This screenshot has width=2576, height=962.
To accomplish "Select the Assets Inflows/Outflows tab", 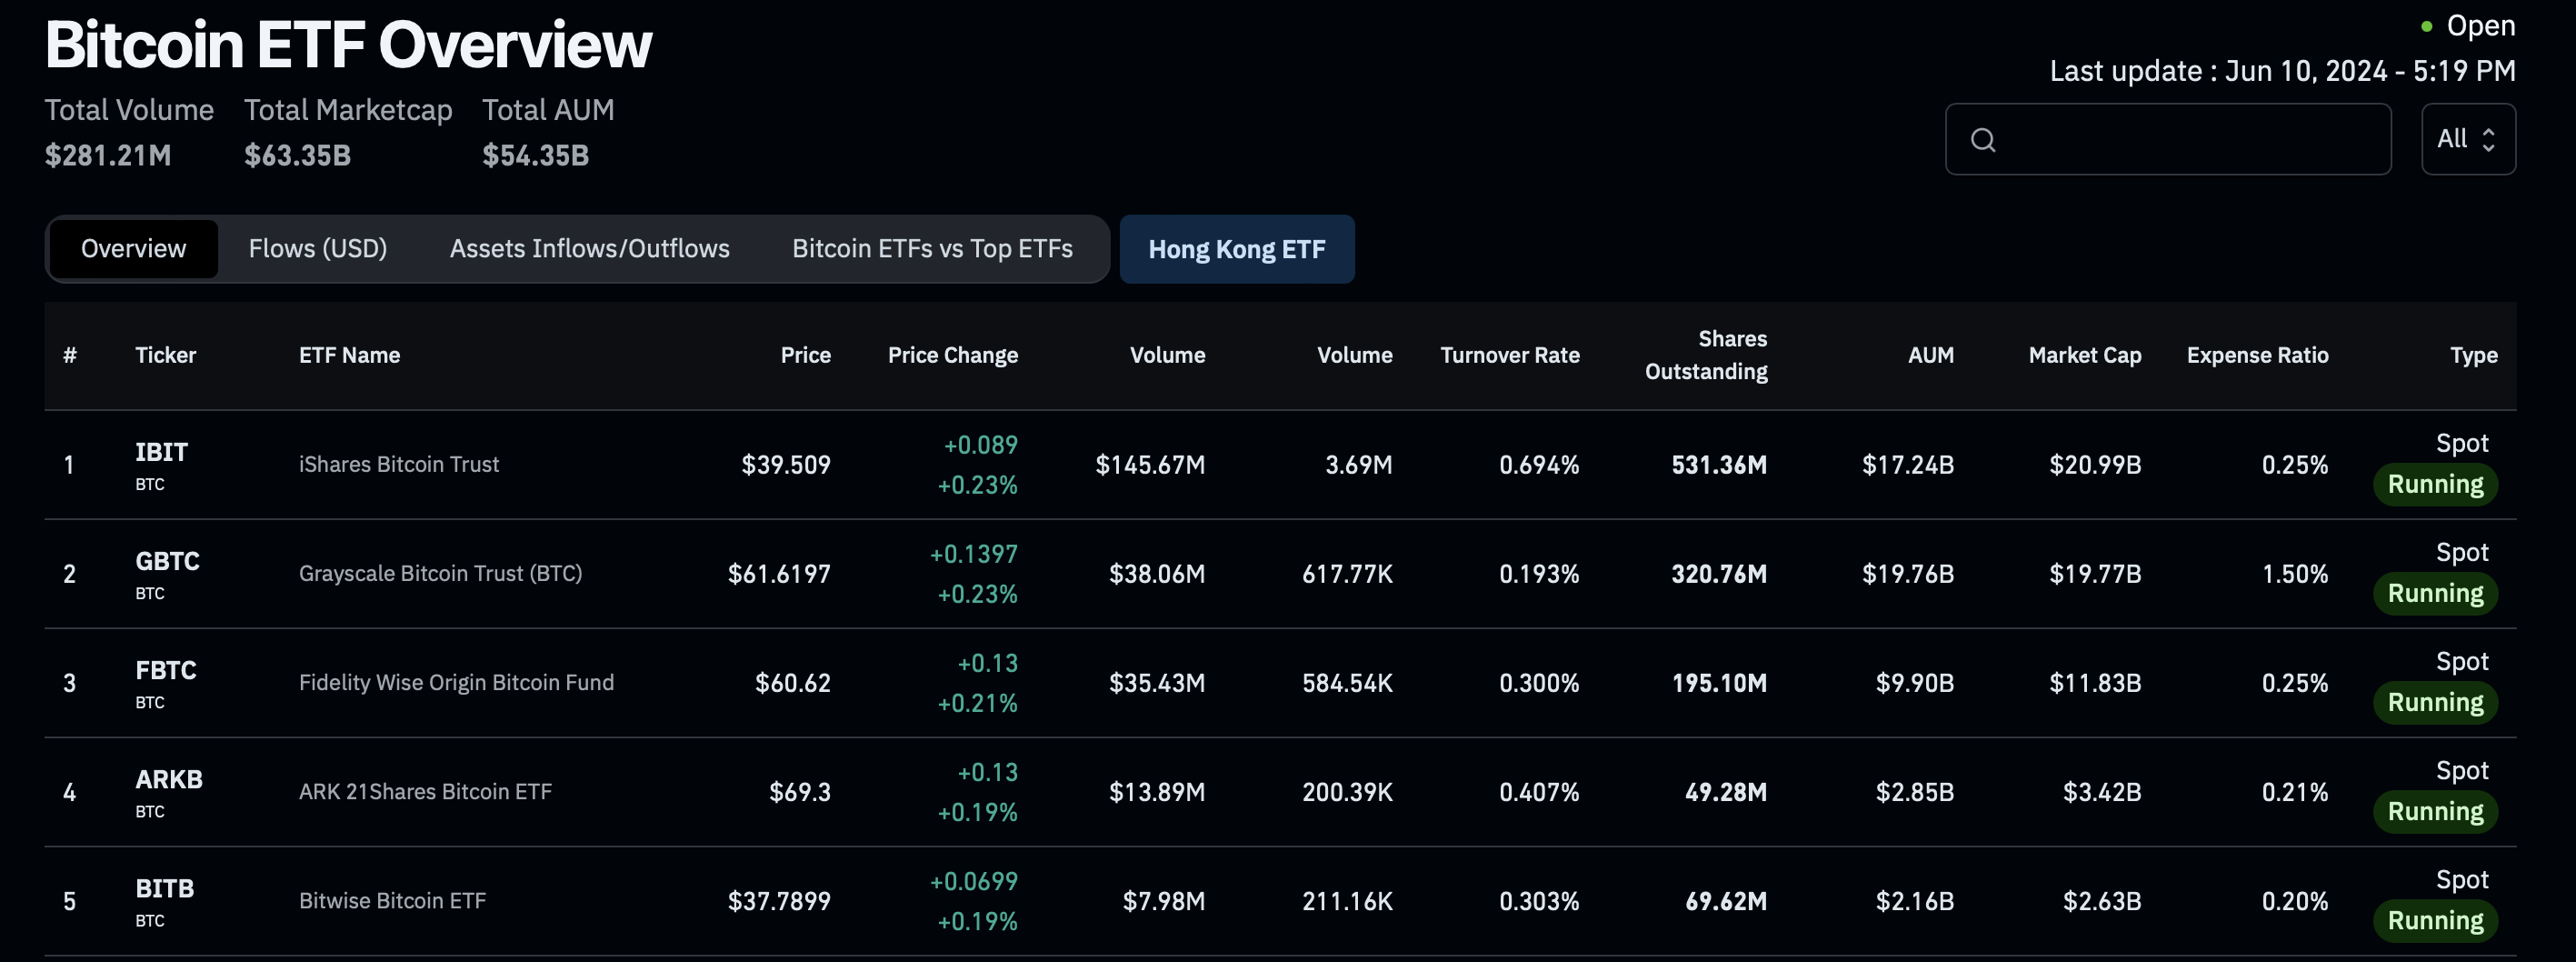I will [589, 249].
